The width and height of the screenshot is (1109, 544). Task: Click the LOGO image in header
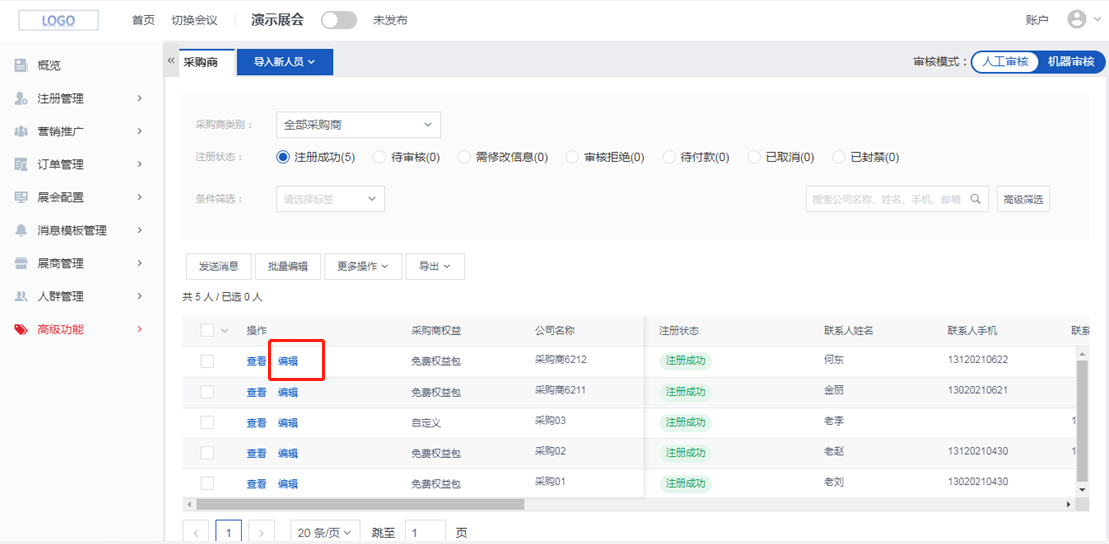point(58,20)
